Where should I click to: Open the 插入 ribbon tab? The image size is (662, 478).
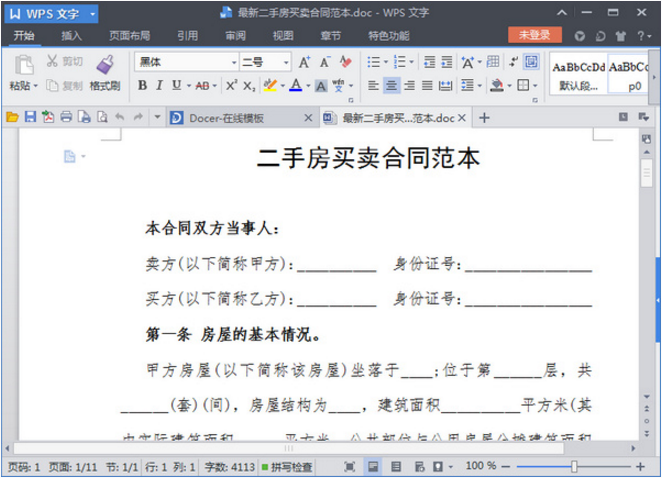[71, 36]
